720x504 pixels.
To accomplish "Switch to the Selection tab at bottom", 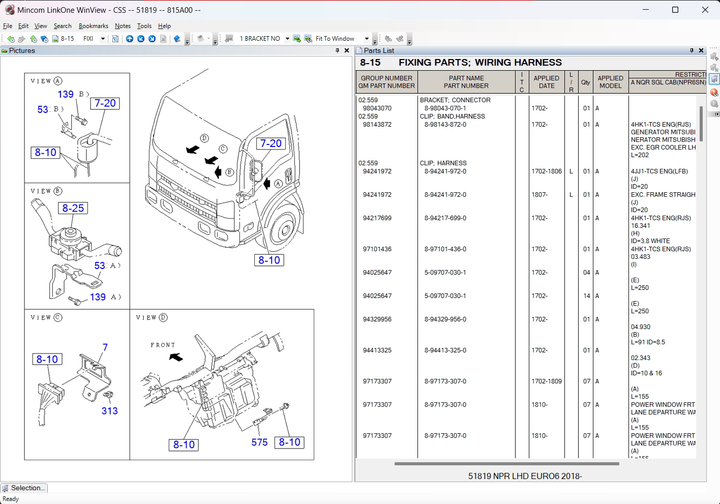I will click(x=24, y=488).
